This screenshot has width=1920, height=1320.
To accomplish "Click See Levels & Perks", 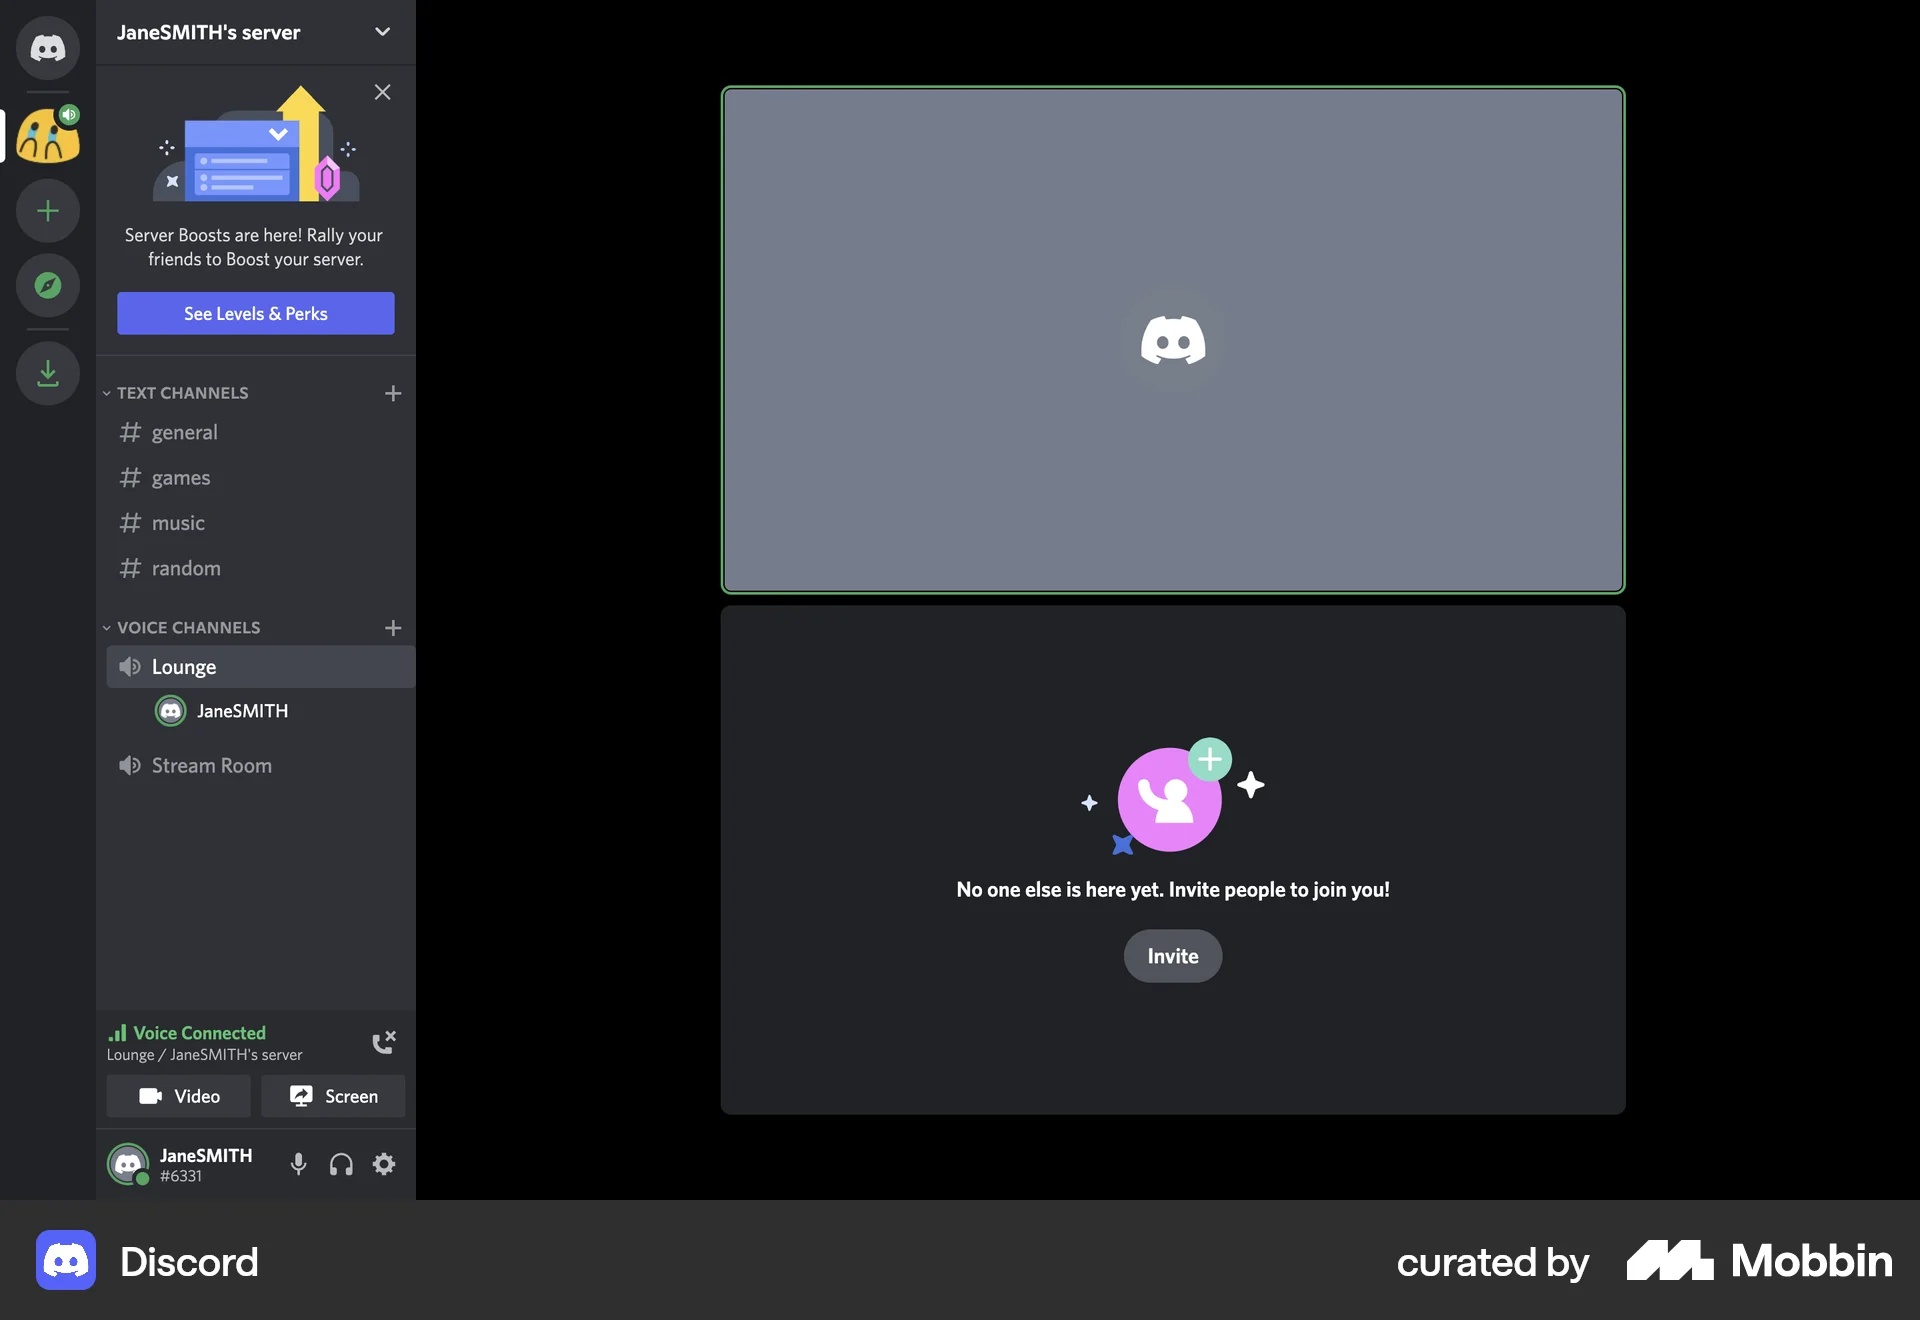I will pos(255,313).
